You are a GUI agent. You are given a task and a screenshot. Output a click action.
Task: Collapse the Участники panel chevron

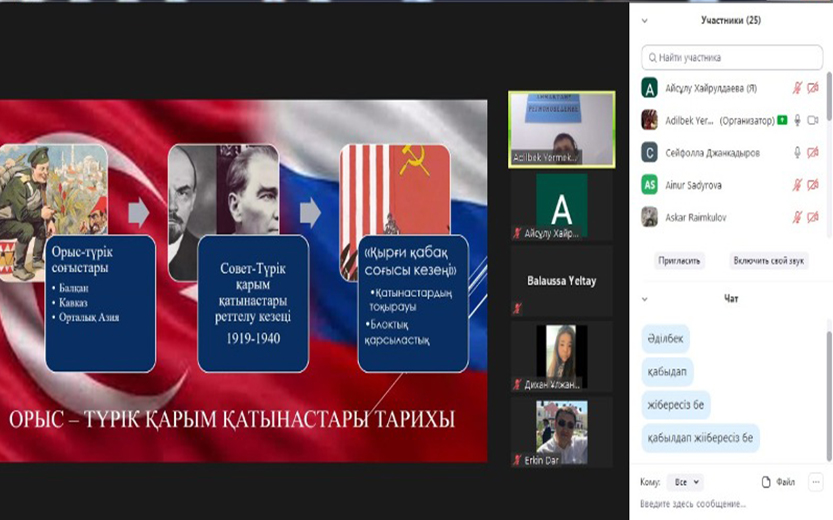tap(644, 21)
